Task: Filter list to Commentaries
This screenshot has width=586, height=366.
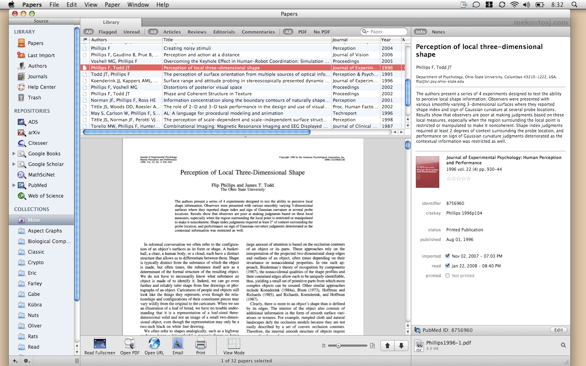Action: coord(258,32)
